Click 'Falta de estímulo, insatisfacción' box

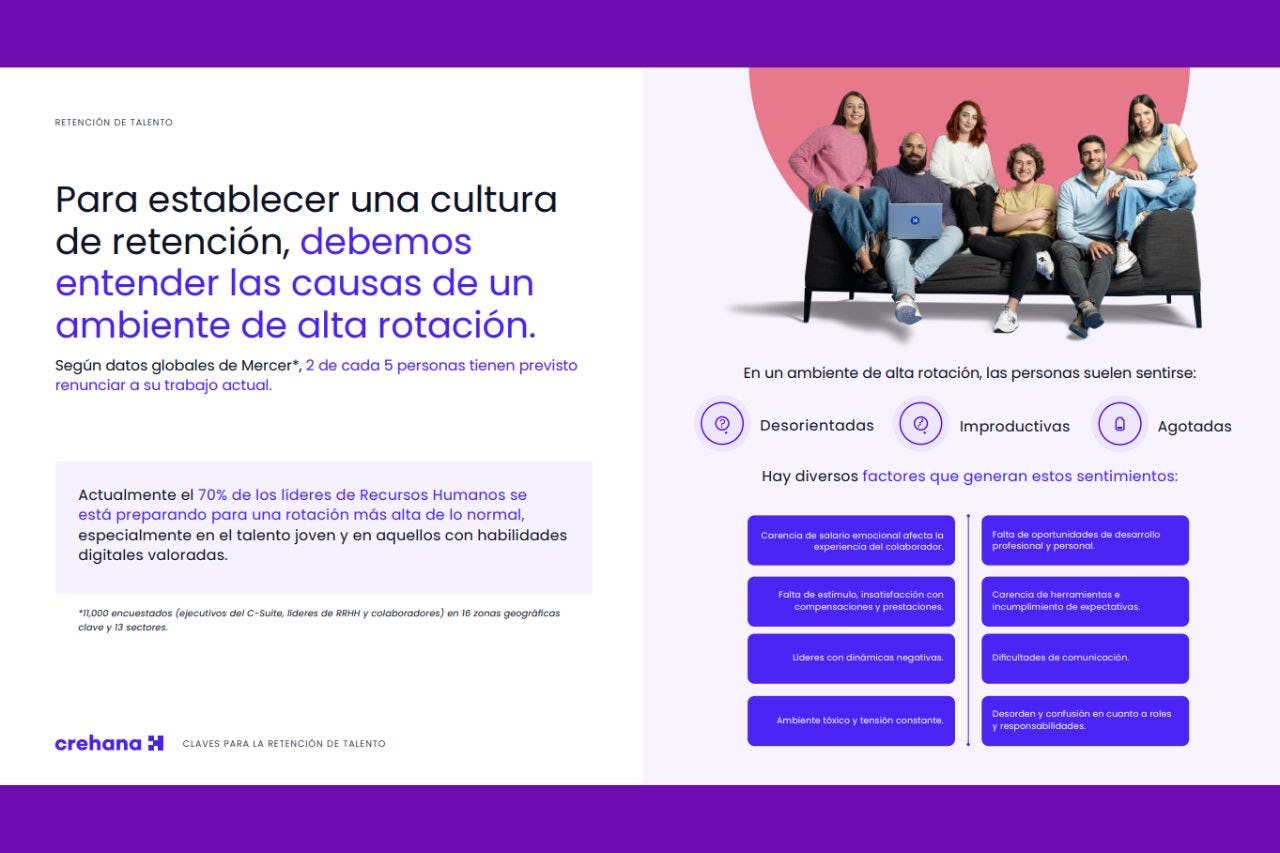[851, 601]
